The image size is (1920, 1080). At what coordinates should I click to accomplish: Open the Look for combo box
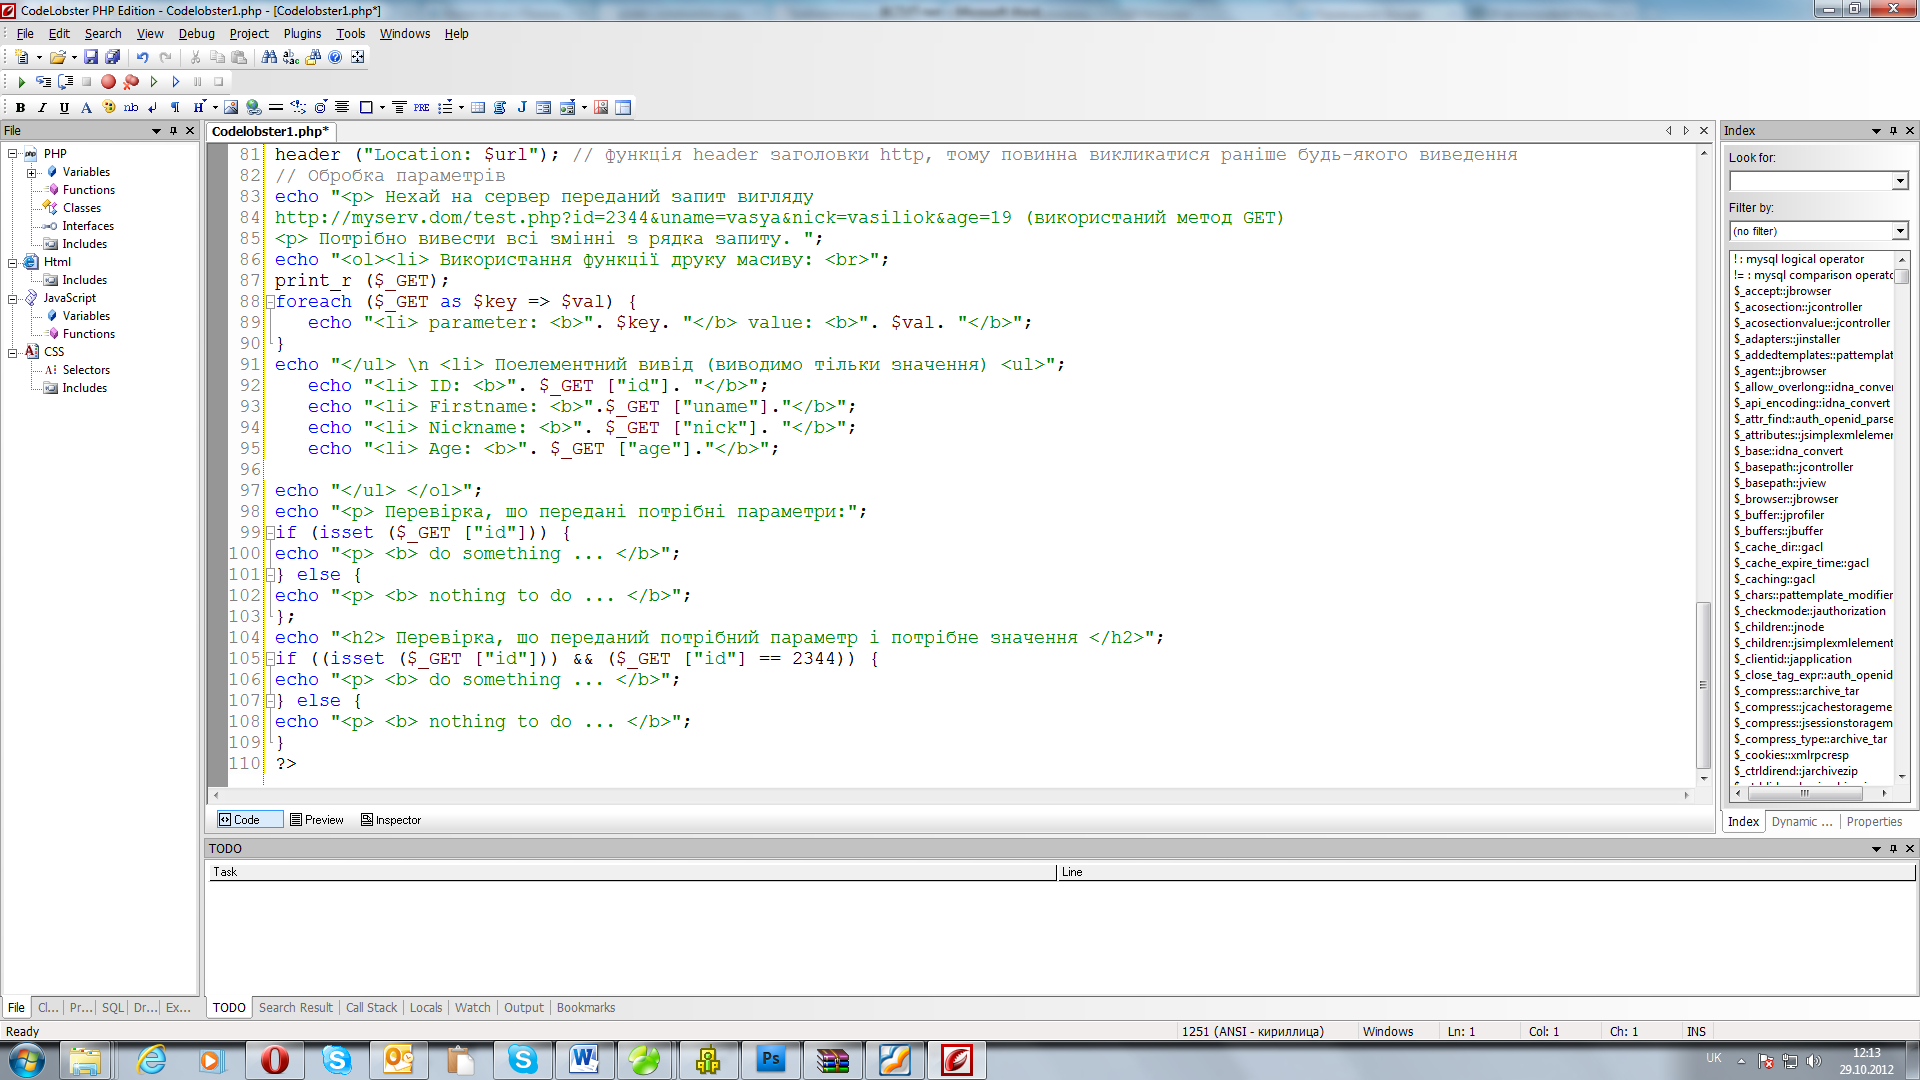pyautogui.click(x=1900, y=181)
